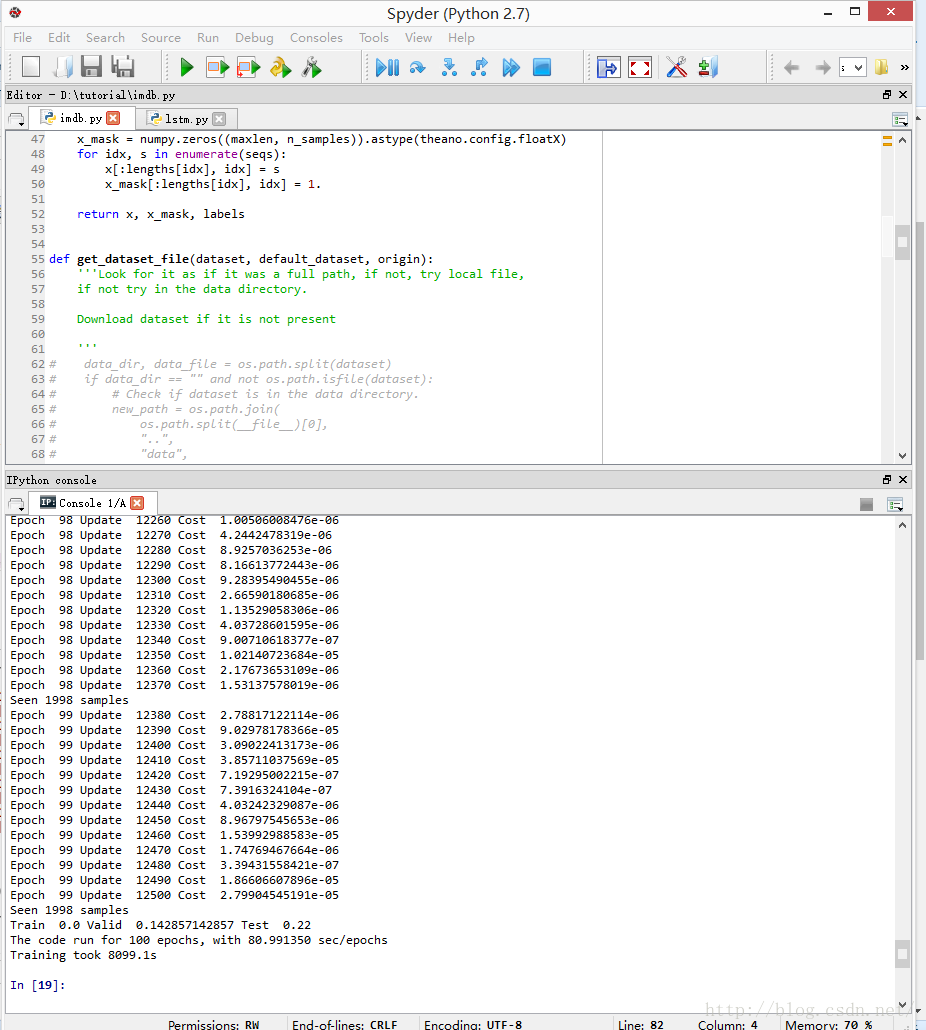Open the Consoles menu
926x1030 pixels.
[317, 37]
